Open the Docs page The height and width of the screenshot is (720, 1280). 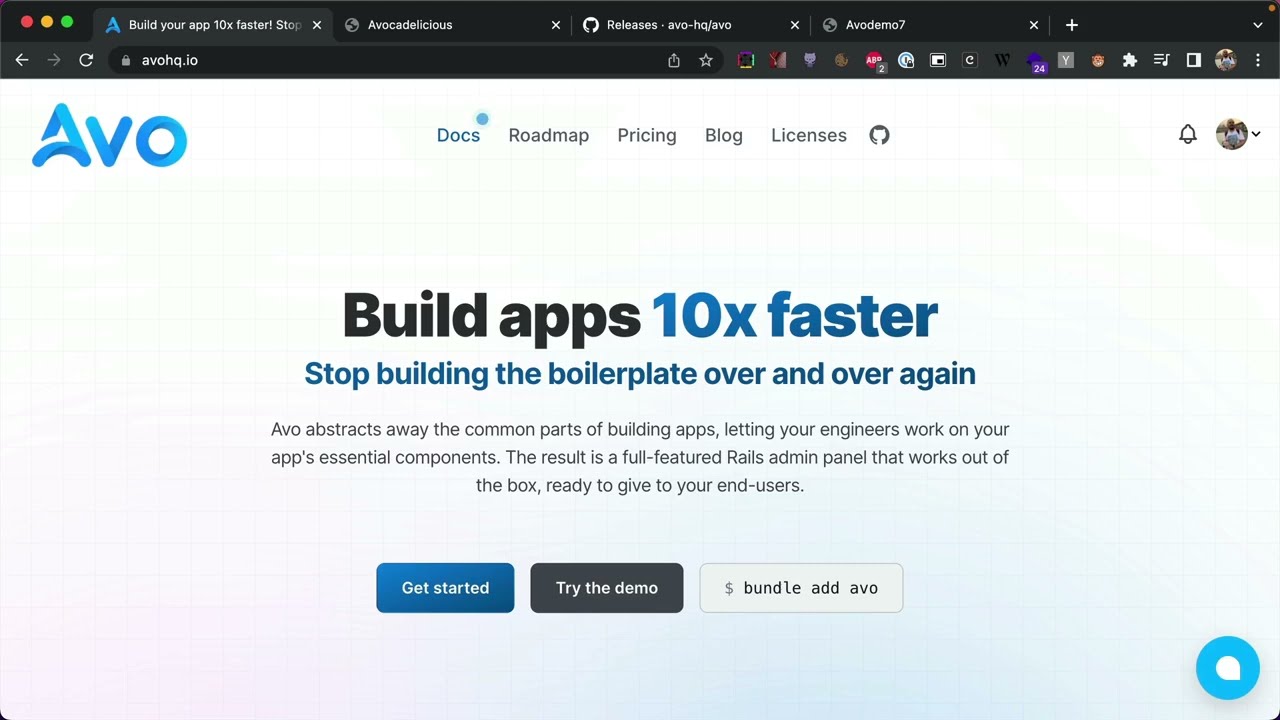click(x=458, y=135)
